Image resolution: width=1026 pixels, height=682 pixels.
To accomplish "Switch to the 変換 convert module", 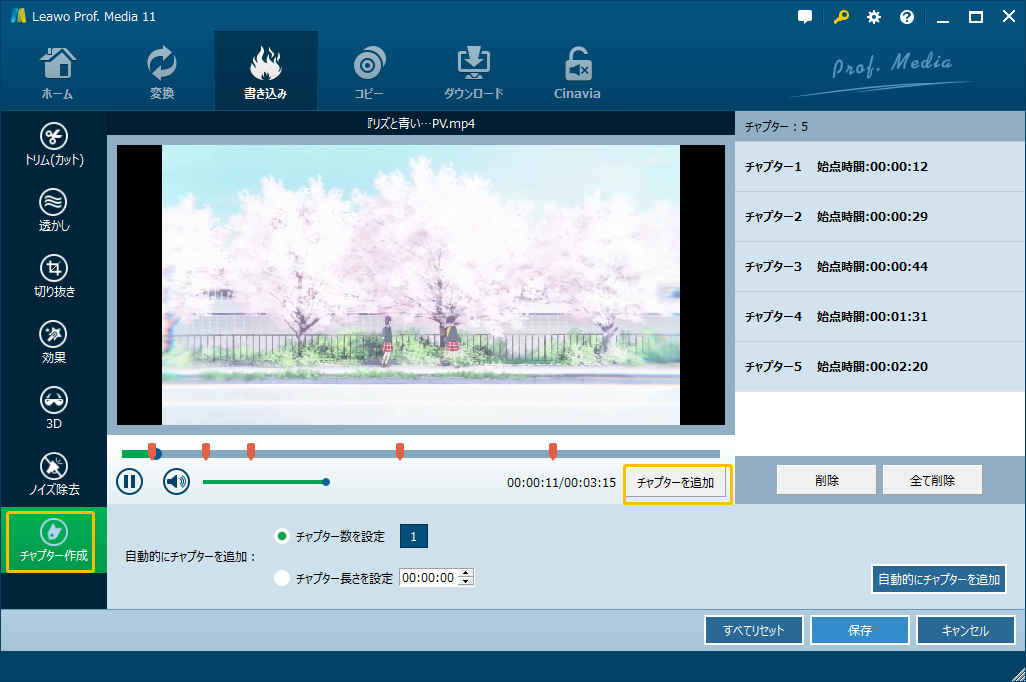I will tap(162, 73).
